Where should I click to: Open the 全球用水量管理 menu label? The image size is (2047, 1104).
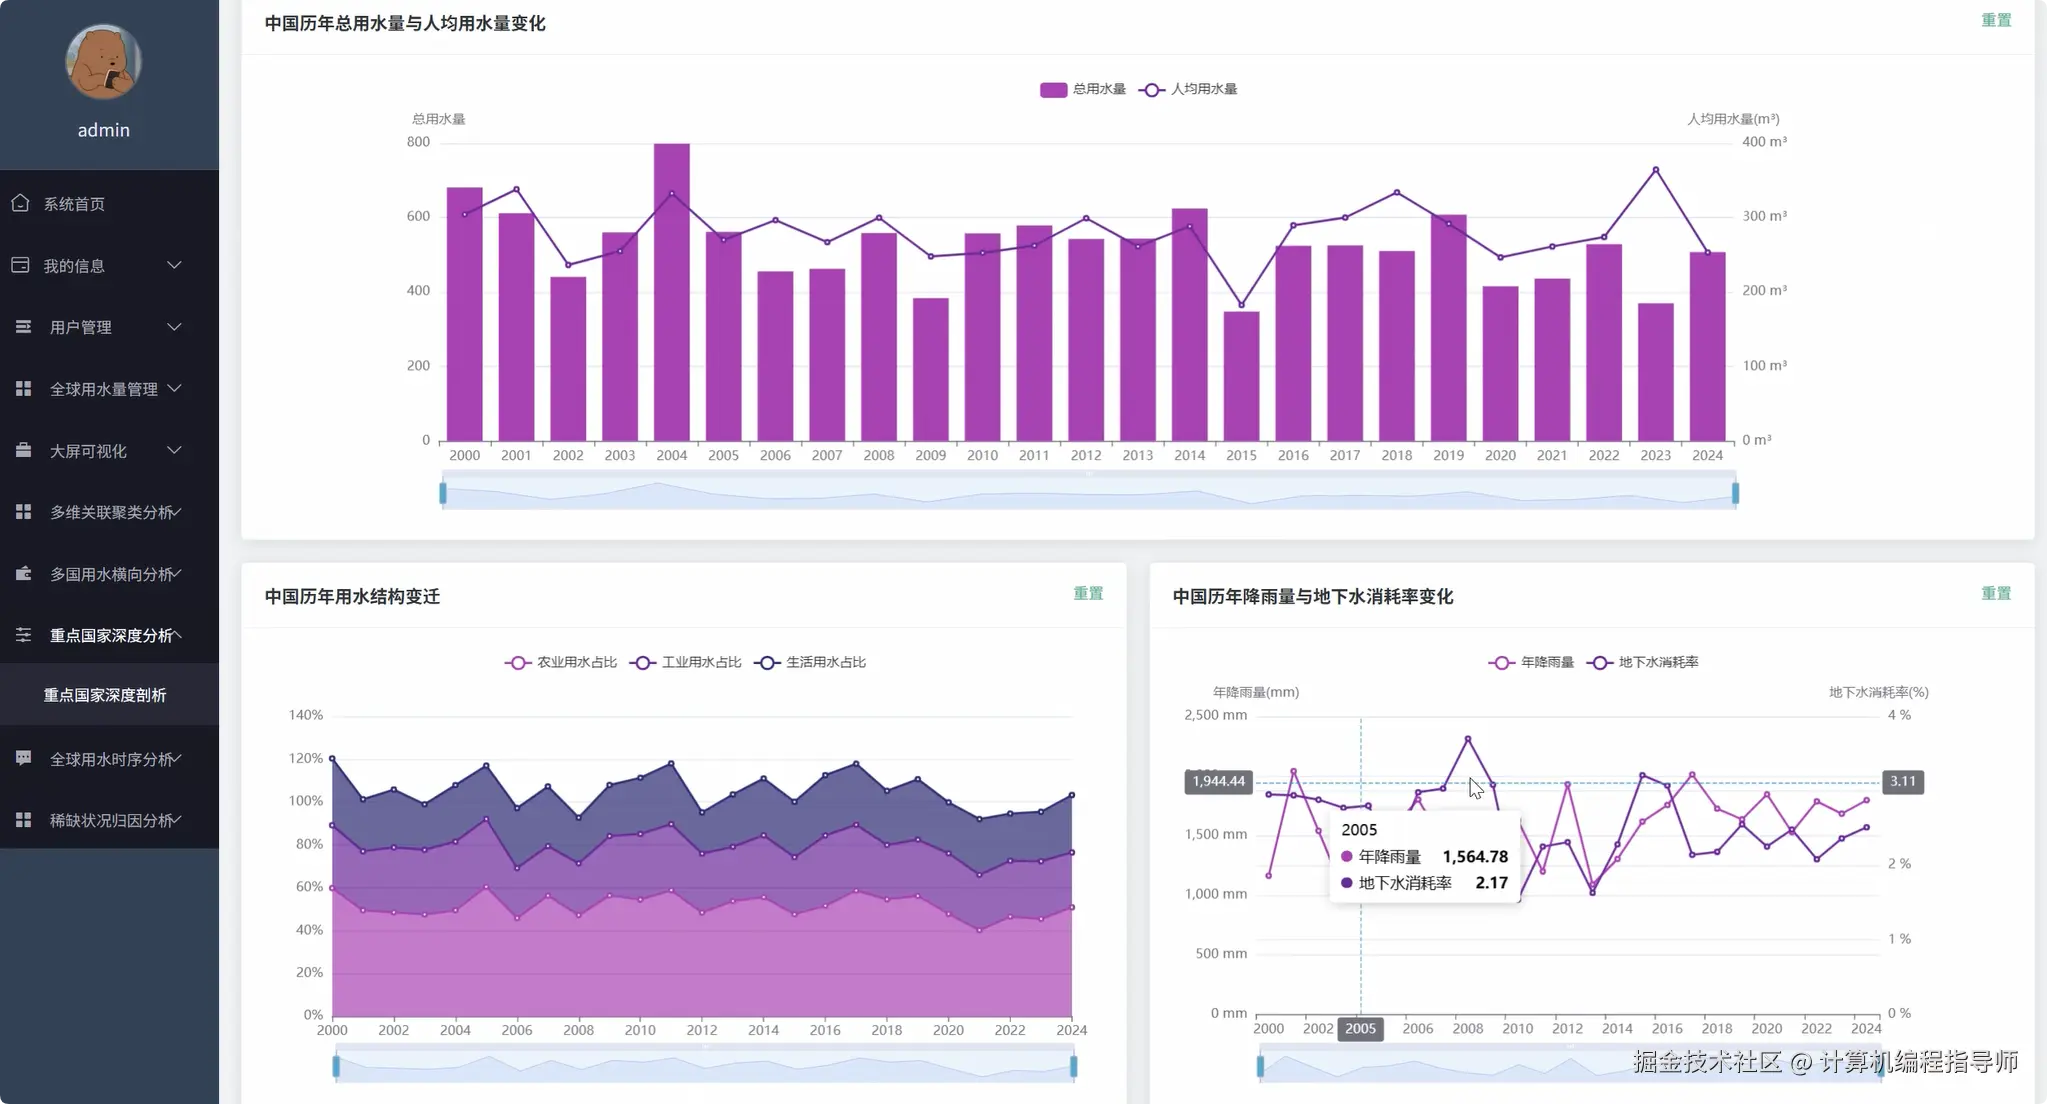104,389
